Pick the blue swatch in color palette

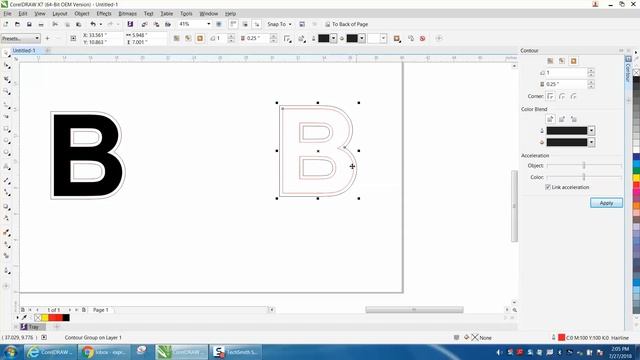click(x=636, y=157)
